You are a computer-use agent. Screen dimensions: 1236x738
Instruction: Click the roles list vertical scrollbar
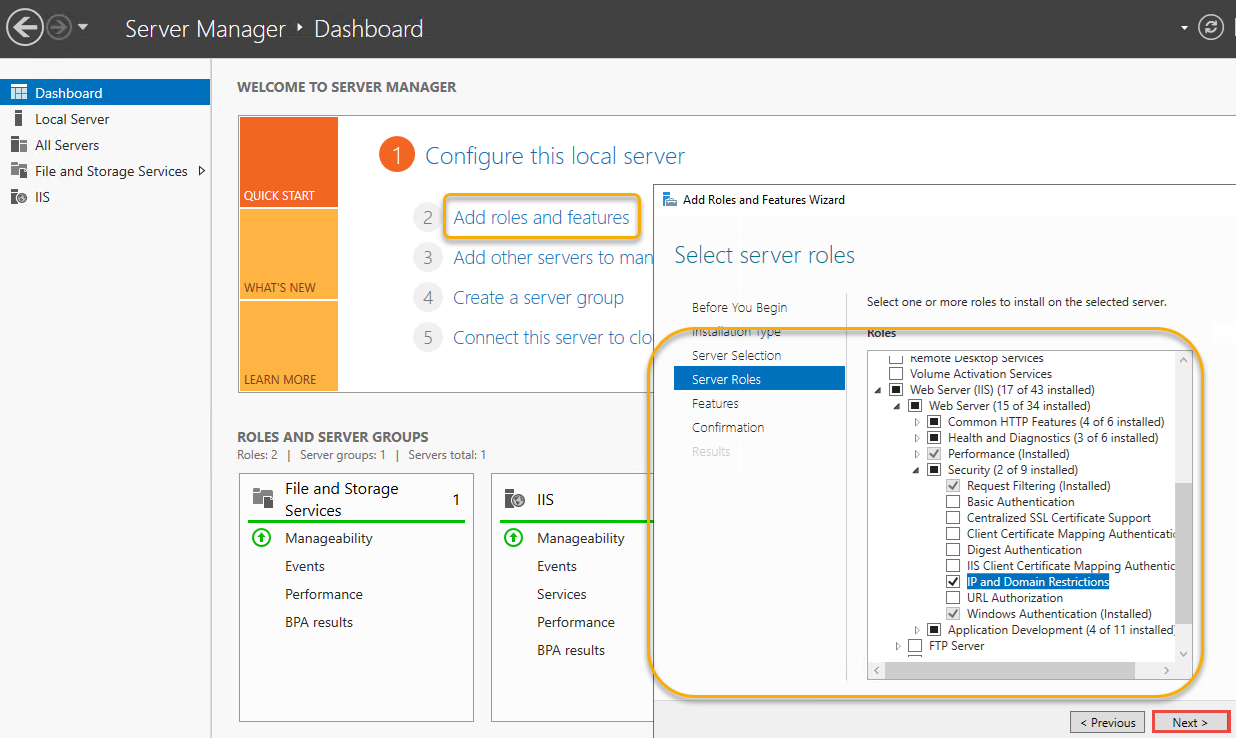(1184, 550)
